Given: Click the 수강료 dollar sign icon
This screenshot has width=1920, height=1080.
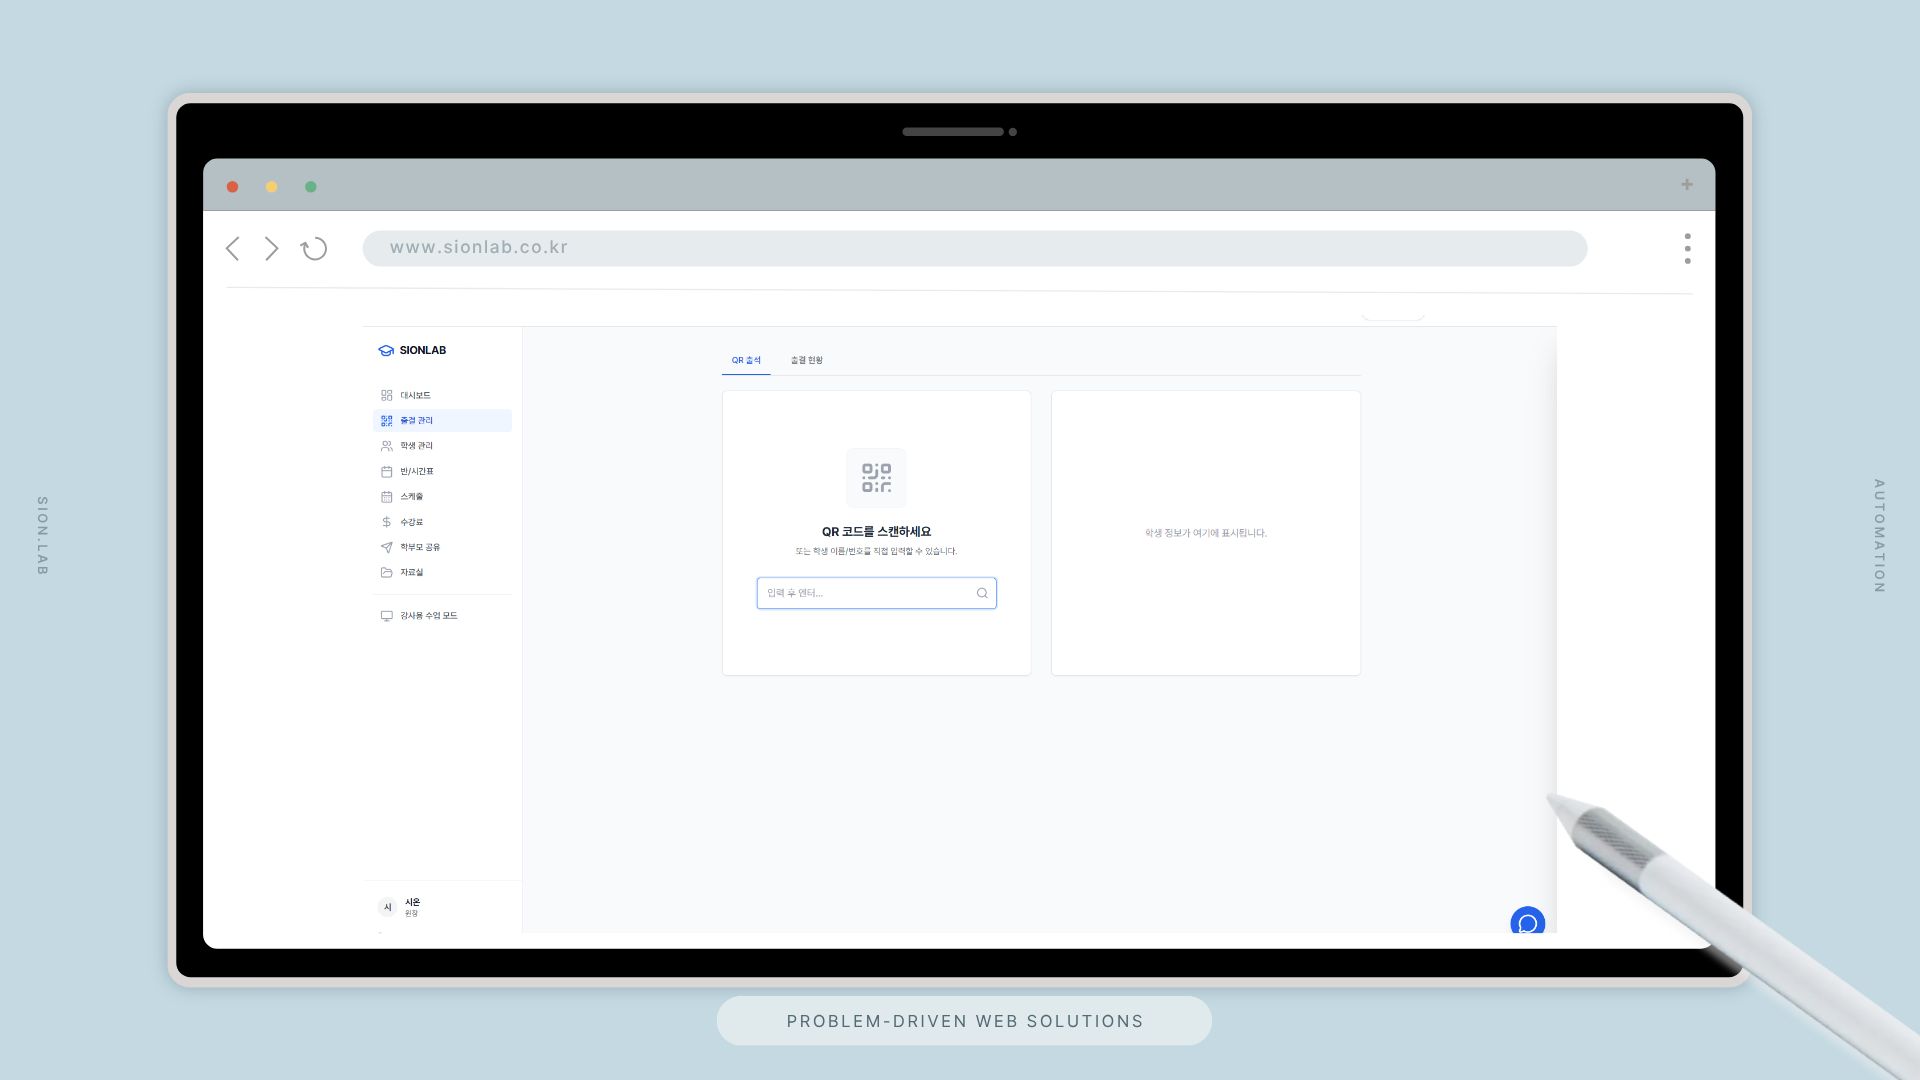Looking at the screenshot, I should [387, 522].
